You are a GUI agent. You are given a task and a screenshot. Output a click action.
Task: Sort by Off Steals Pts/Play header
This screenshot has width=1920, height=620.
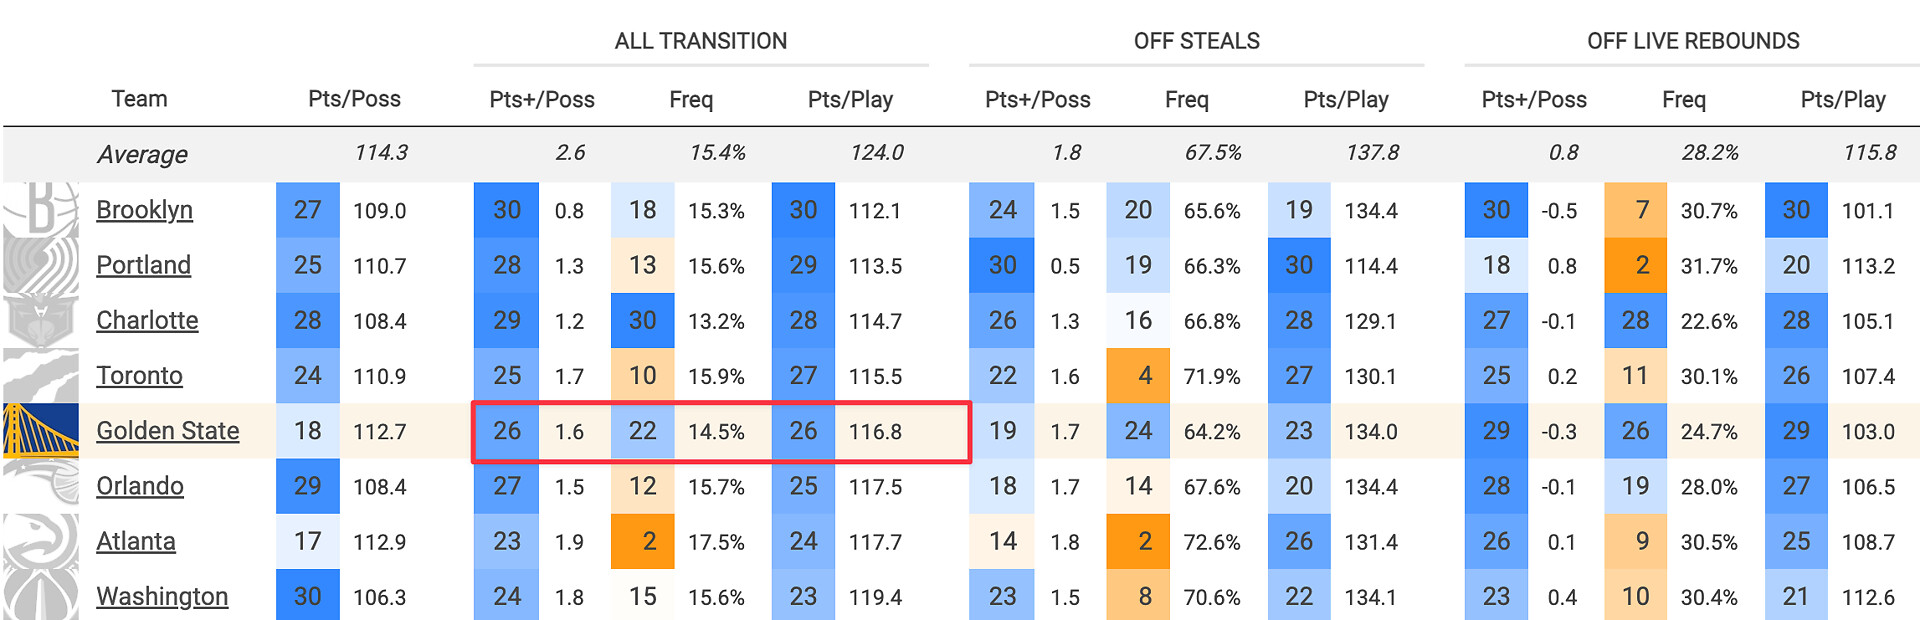(x=1346, y=99)
